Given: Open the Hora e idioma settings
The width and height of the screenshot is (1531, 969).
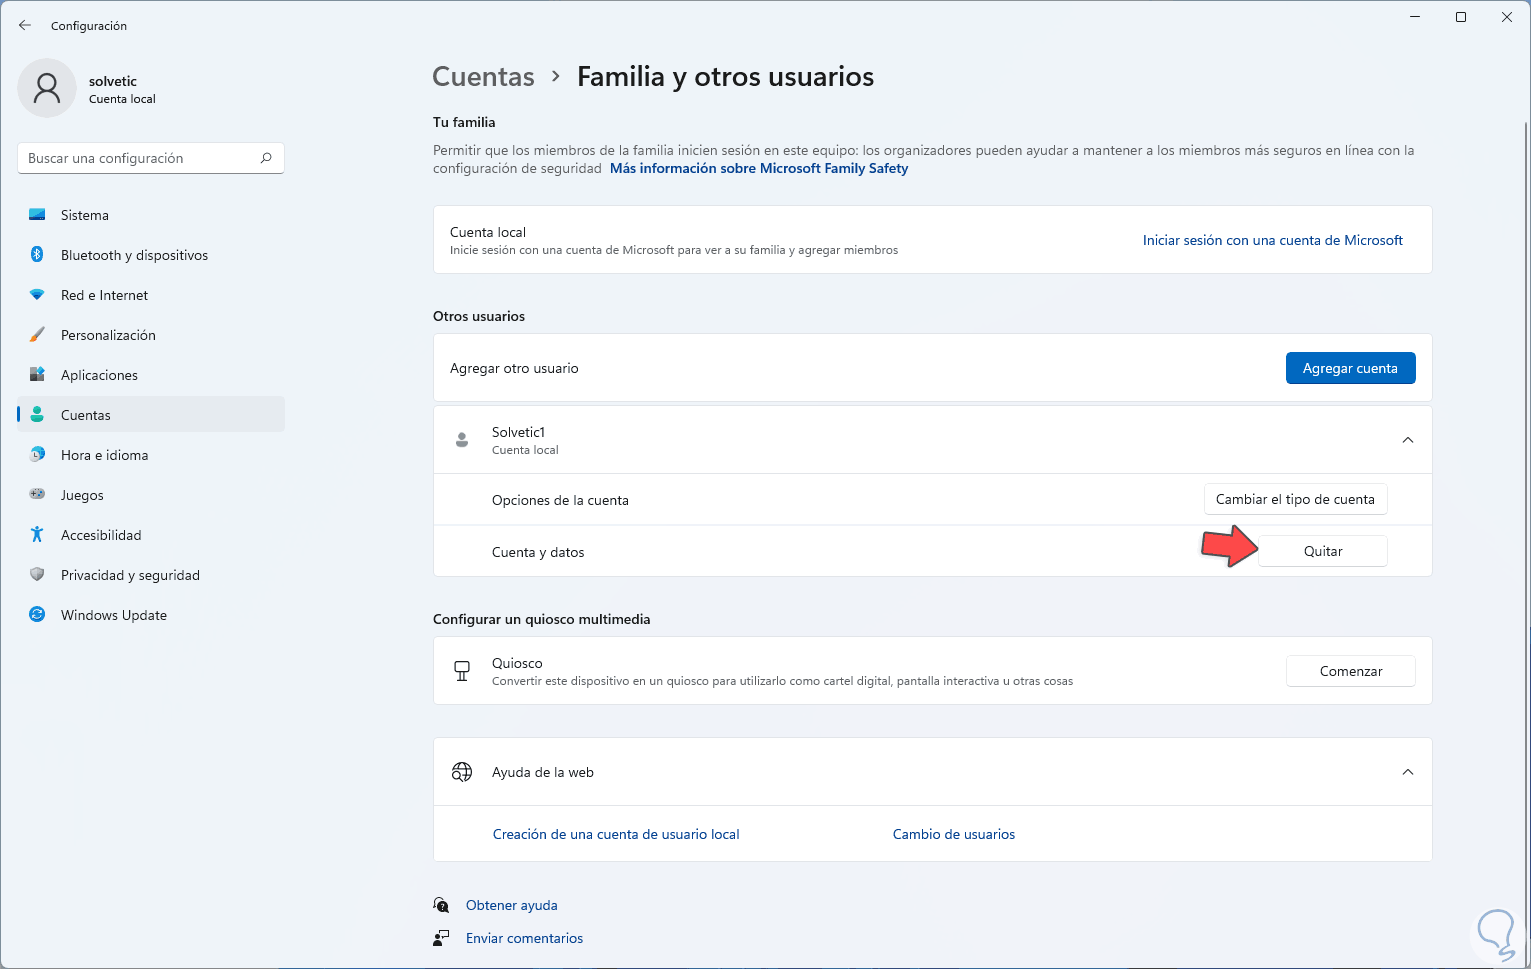Looking at the screenshot, I should [104, 455].
